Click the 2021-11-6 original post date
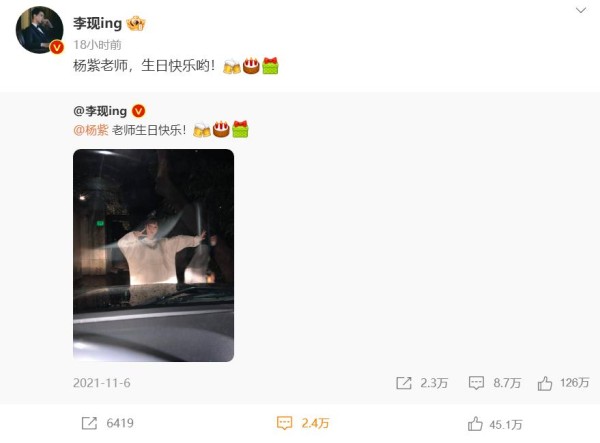 (102, 383)
